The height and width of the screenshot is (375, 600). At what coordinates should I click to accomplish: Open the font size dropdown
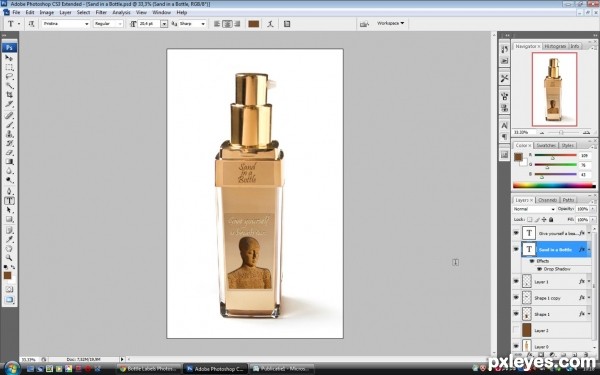pyautogui.click(x=164, y=24)
